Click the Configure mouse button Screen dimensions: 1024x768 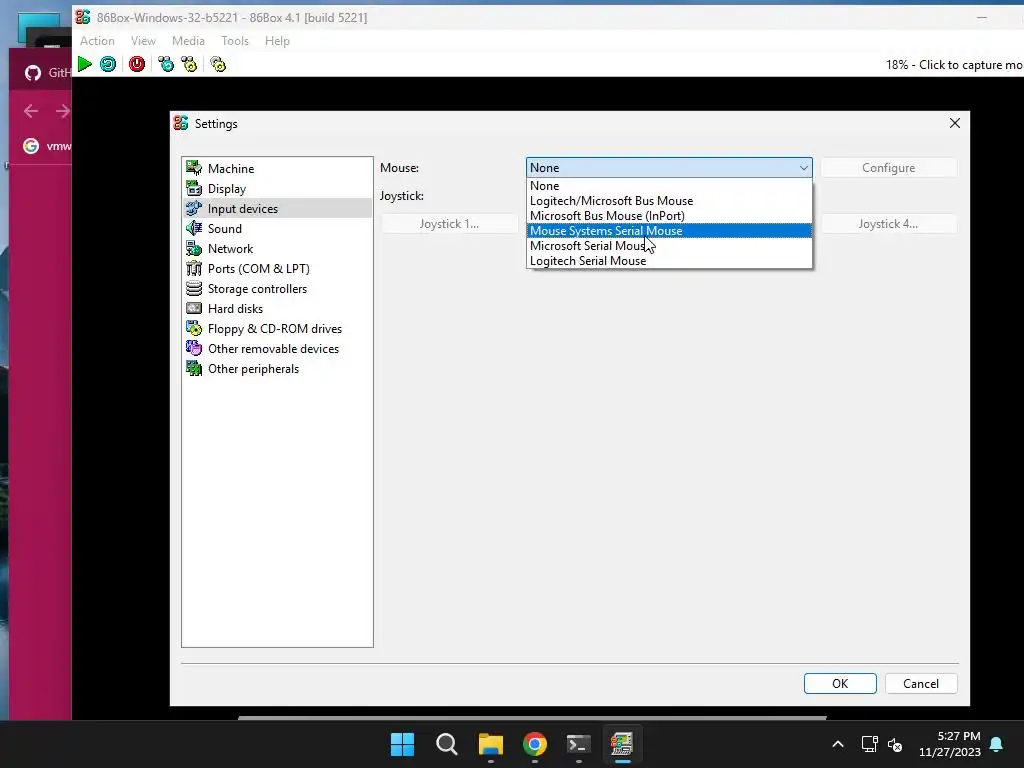point(888,168)
